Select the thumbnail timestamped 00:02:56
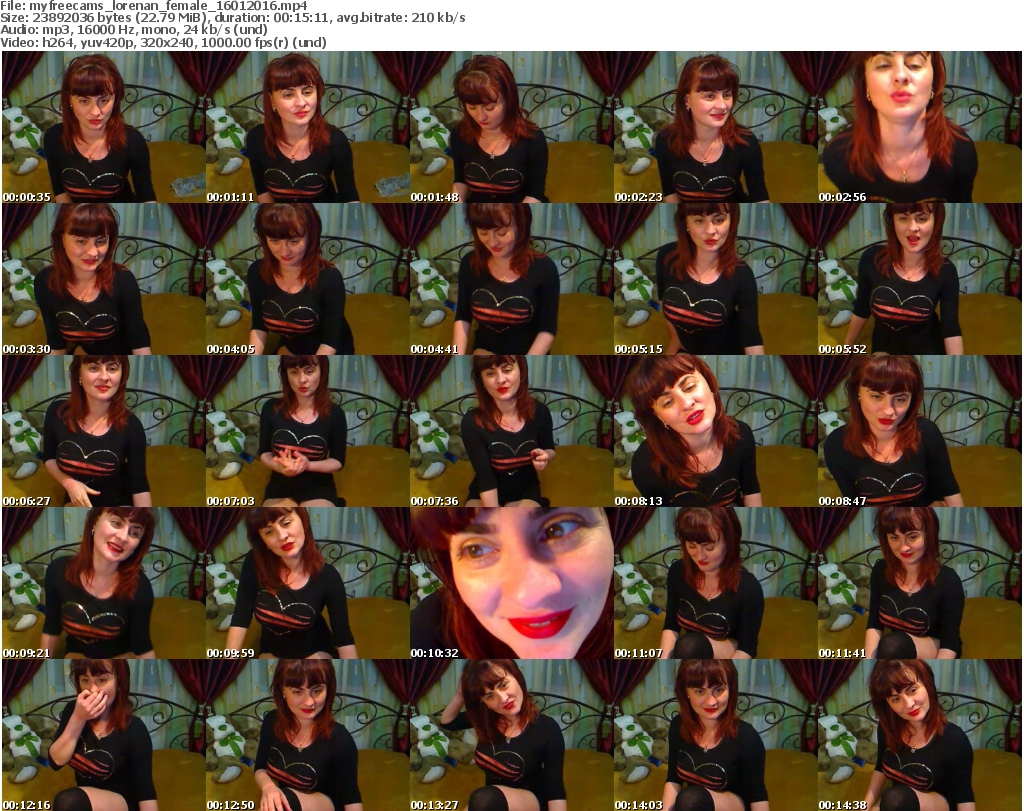The image size is (1024, 811). (x=920, y=127)
